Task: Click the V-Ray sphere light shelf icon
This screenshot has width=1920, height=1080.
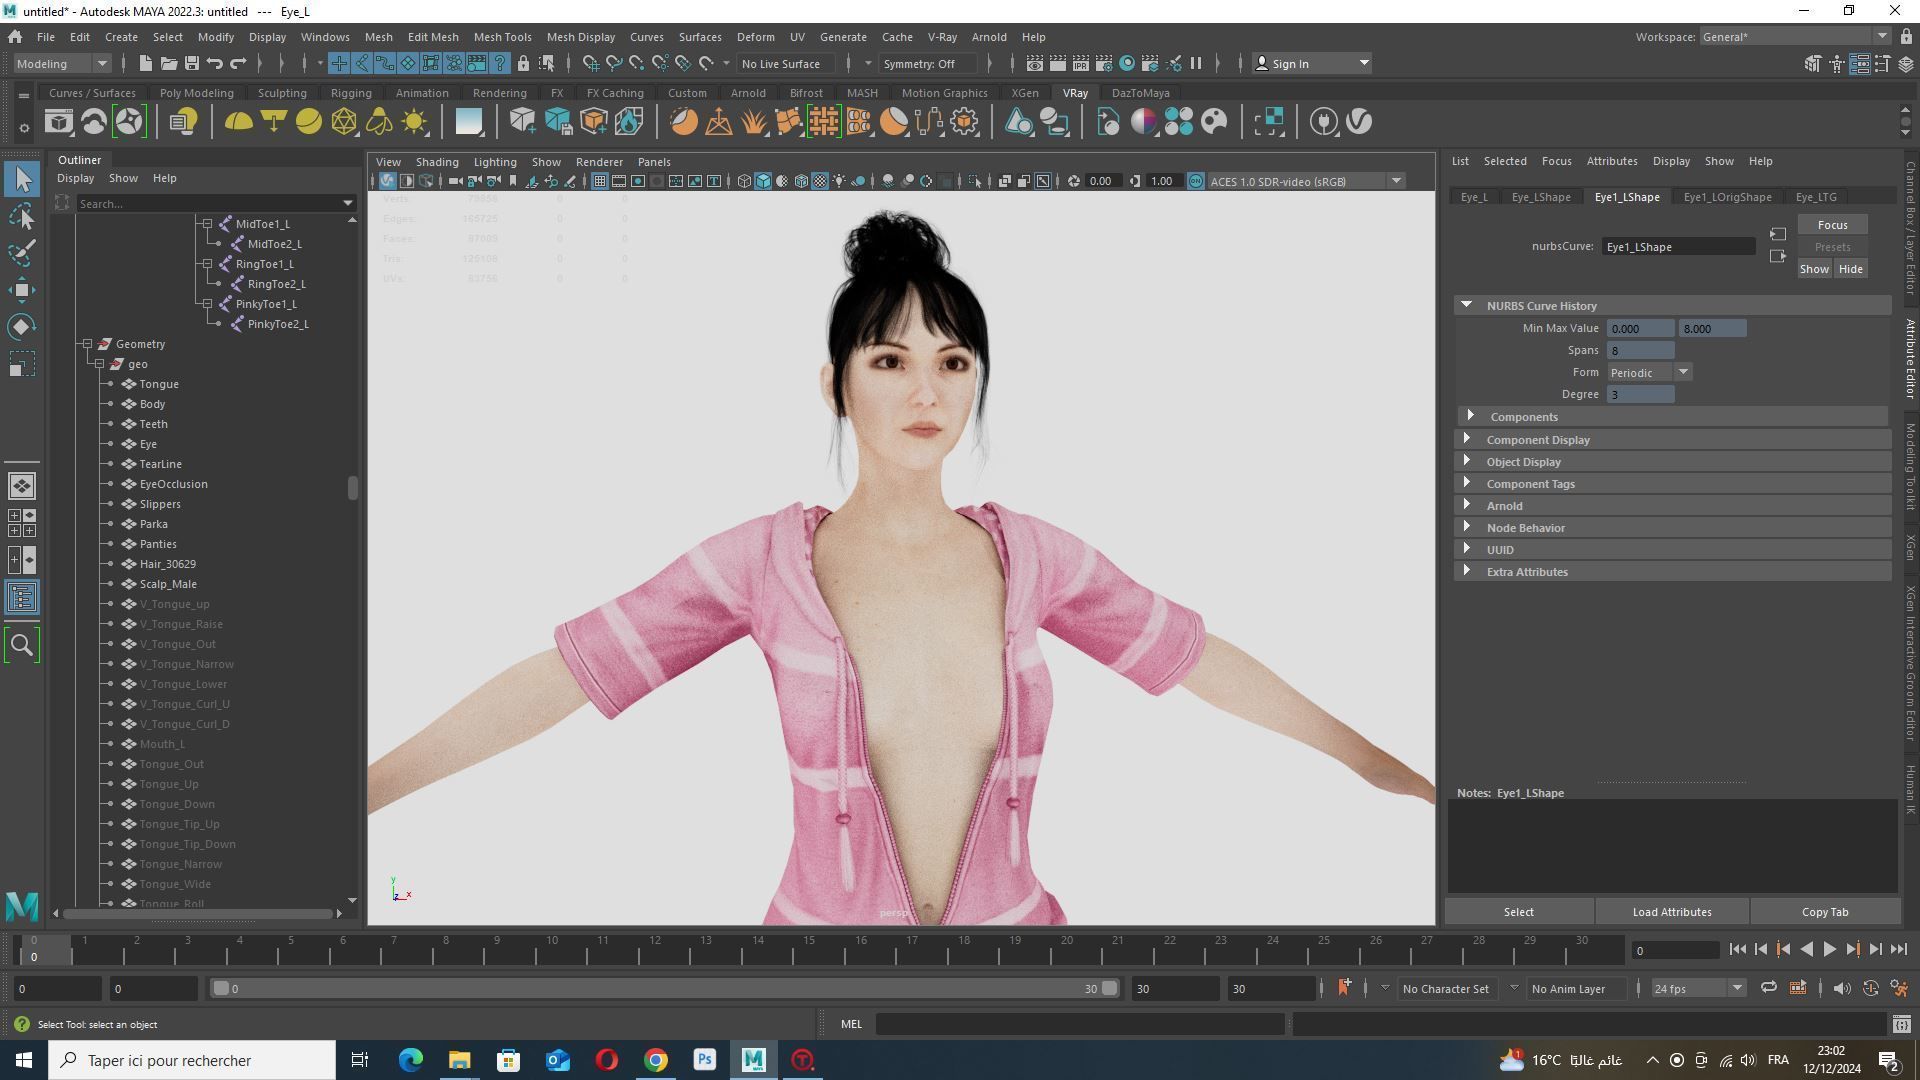Action: tap(309, 122)
